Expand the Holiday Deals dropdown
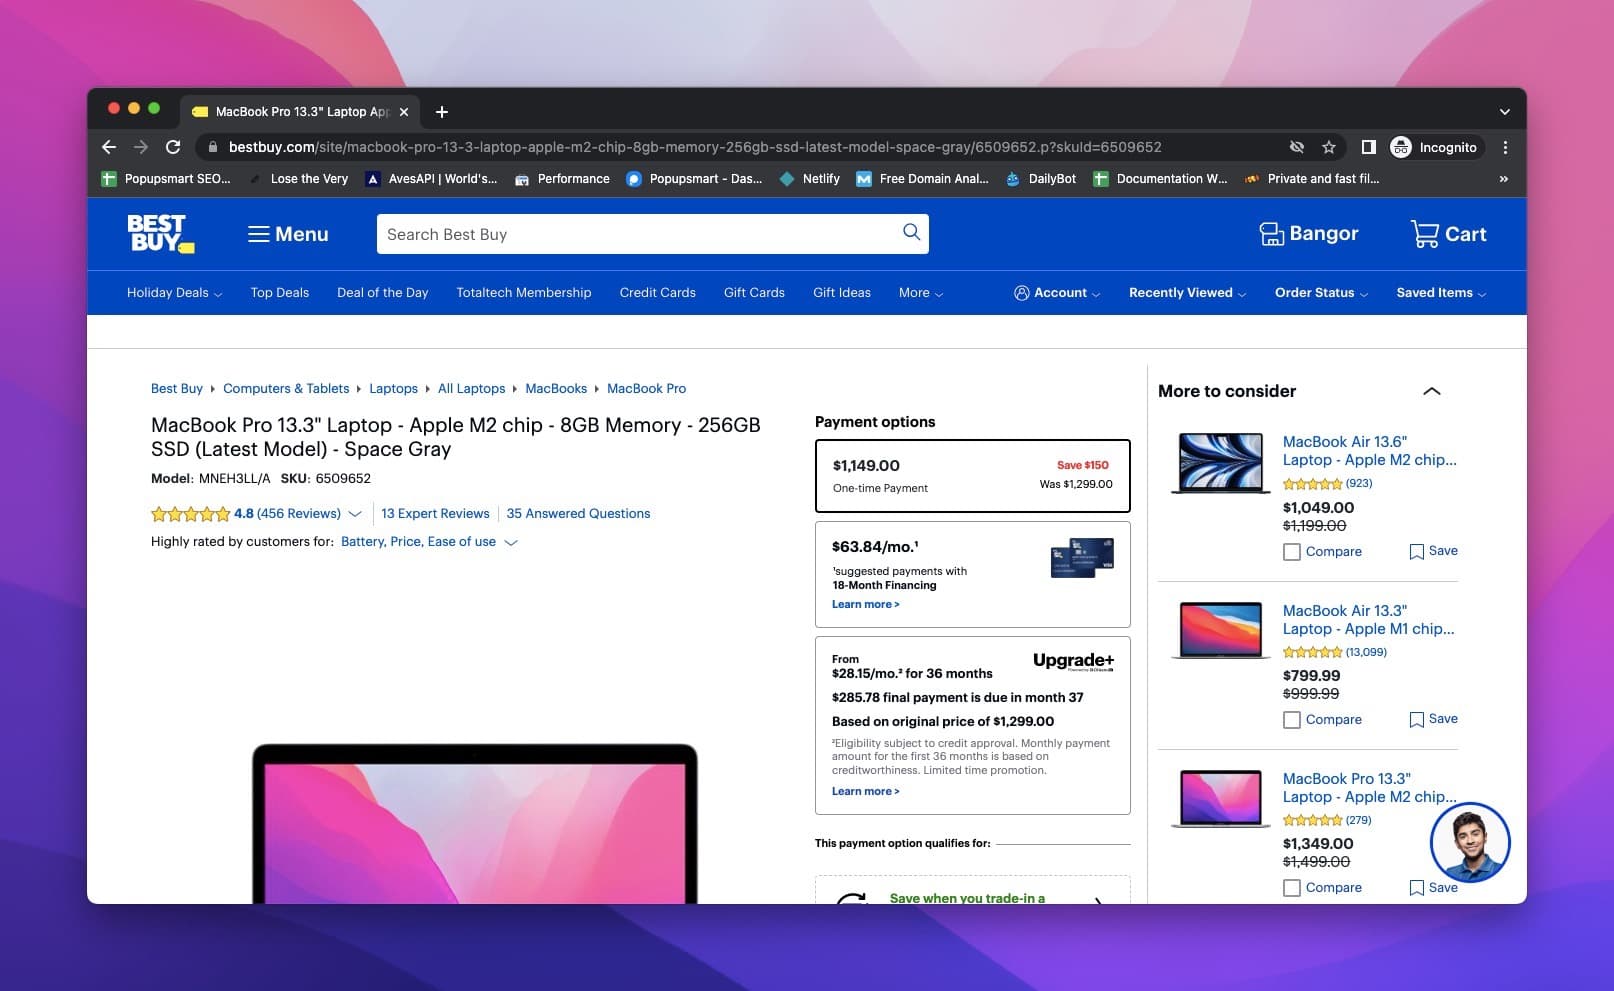 (x=174, y=293)
